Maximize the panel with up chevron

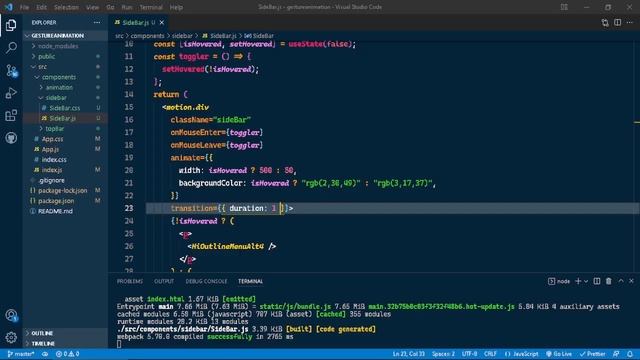click(x=621, y=281)
